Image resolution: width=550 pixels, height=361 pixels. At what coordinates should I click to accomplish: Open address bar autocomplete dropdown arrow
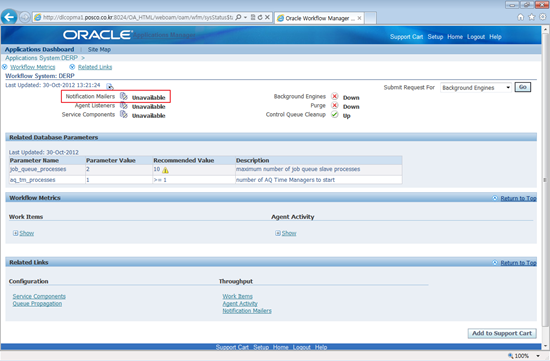pos(246,17)
